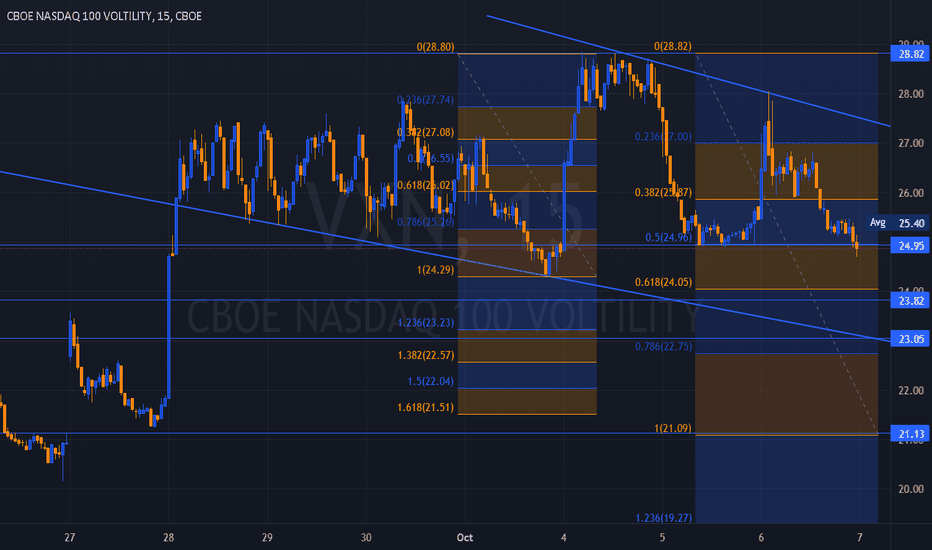Select the Fibonacci label 0(28.80)
Viewport: 932px width, 550px height.
(435, 47)
